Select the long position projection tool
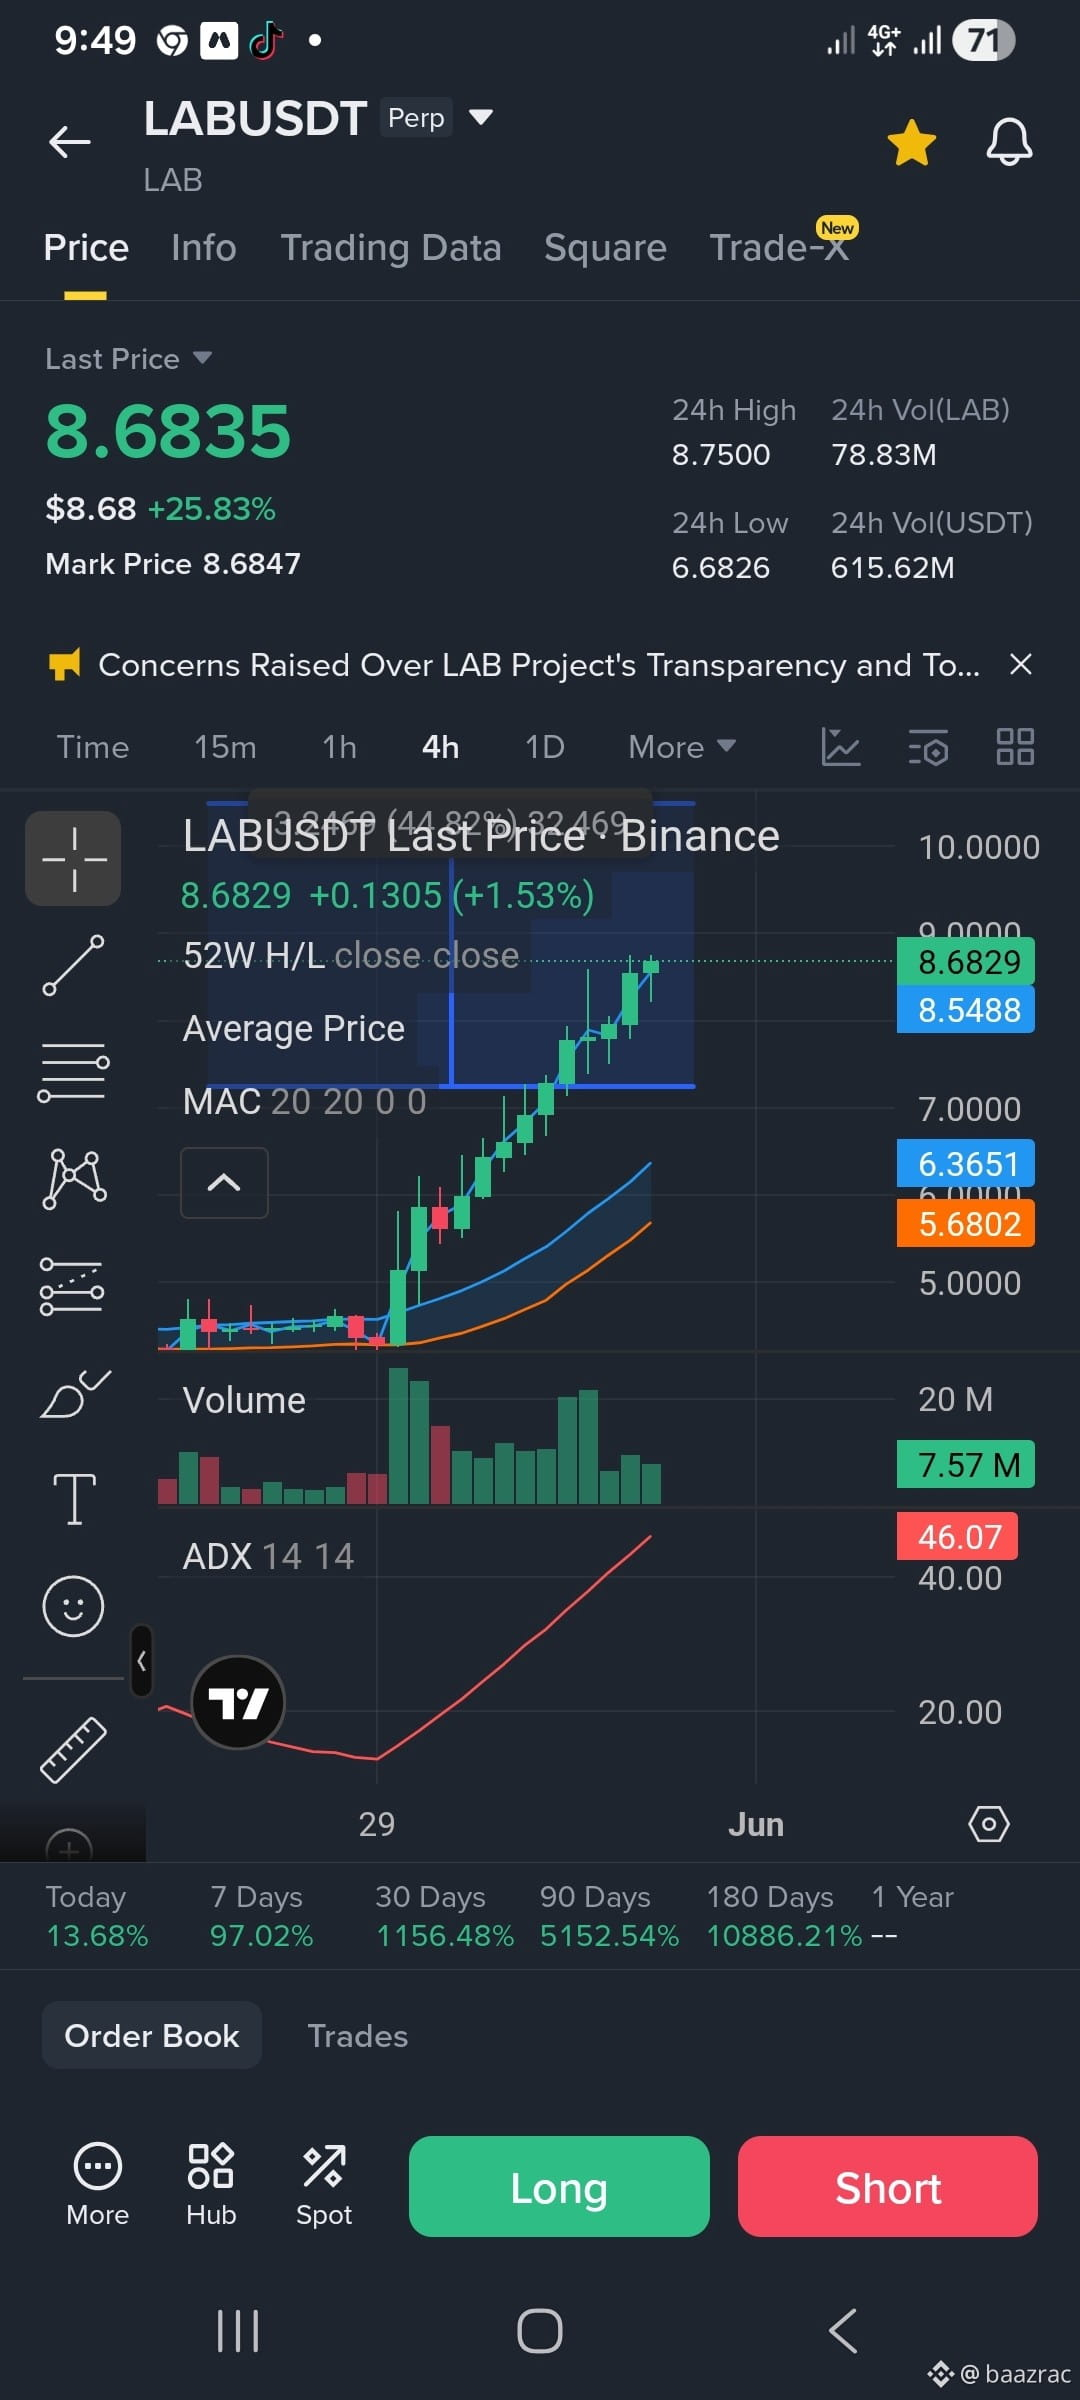This screenshot has width=1080, height=2400. pyautogui.click(x=72, y=1286)
